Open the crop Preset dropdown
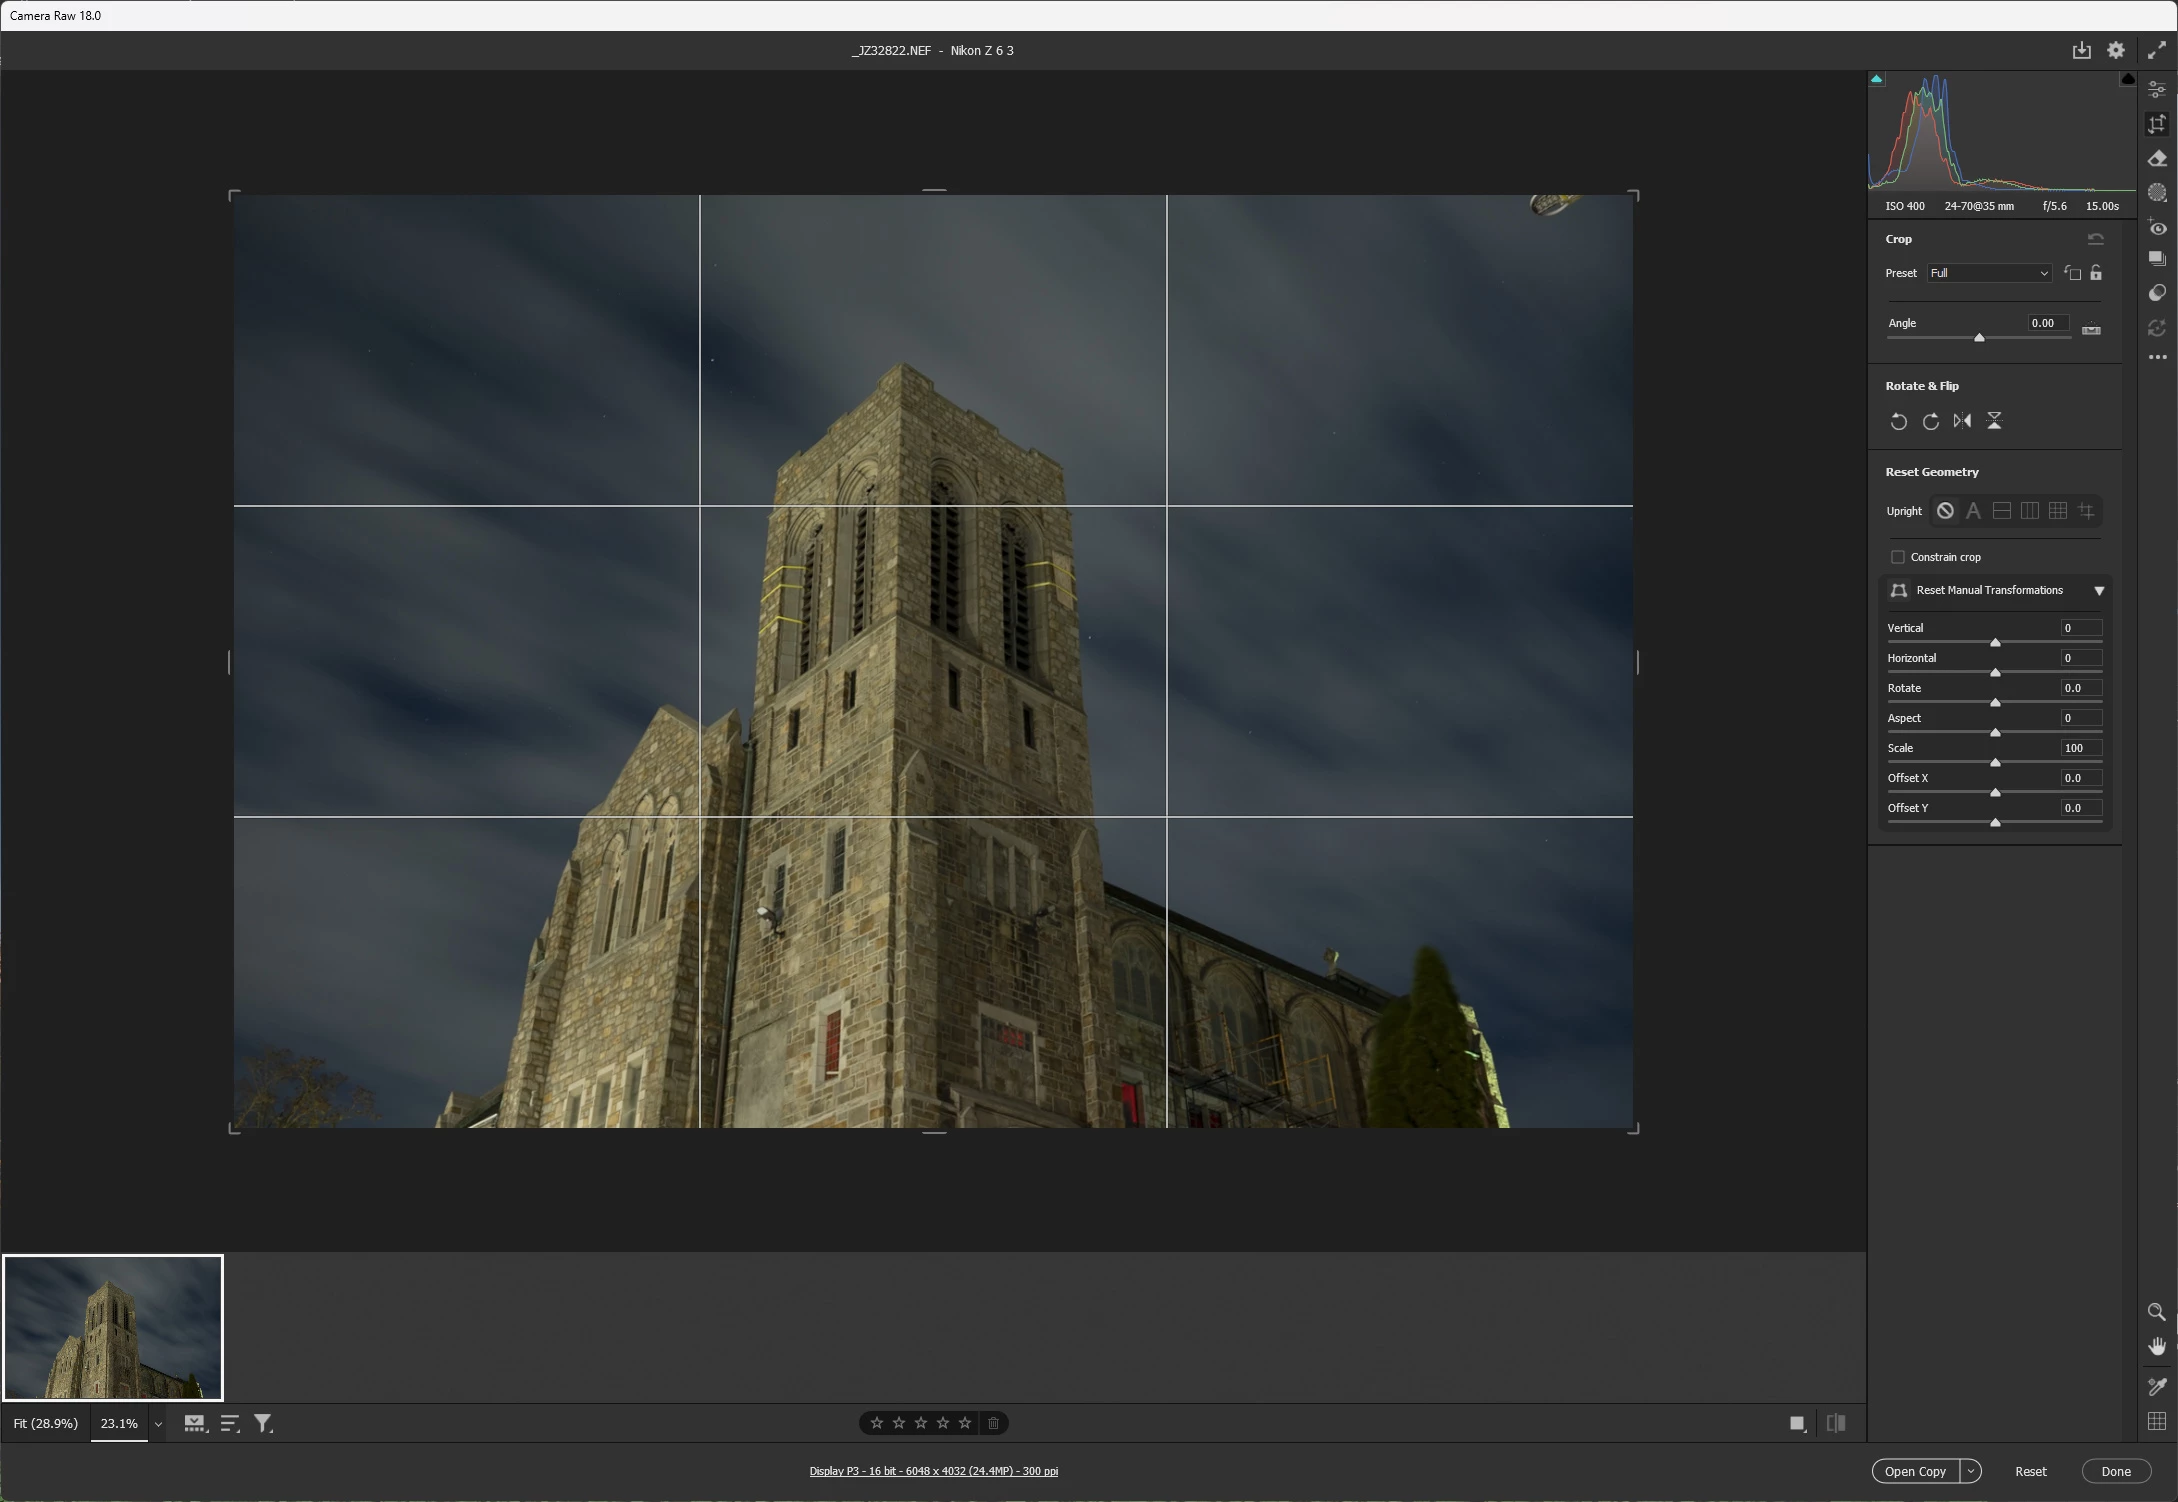This screenshot has width=2178, height=1502. (x=1989, y=273)
